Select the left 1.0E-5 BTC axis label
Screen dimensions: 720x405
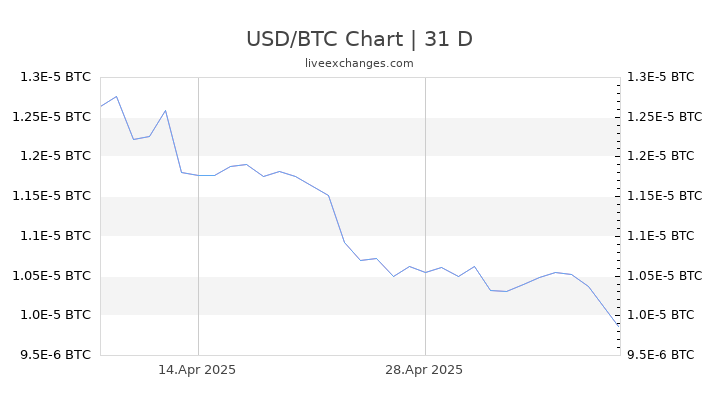point(56,315)
